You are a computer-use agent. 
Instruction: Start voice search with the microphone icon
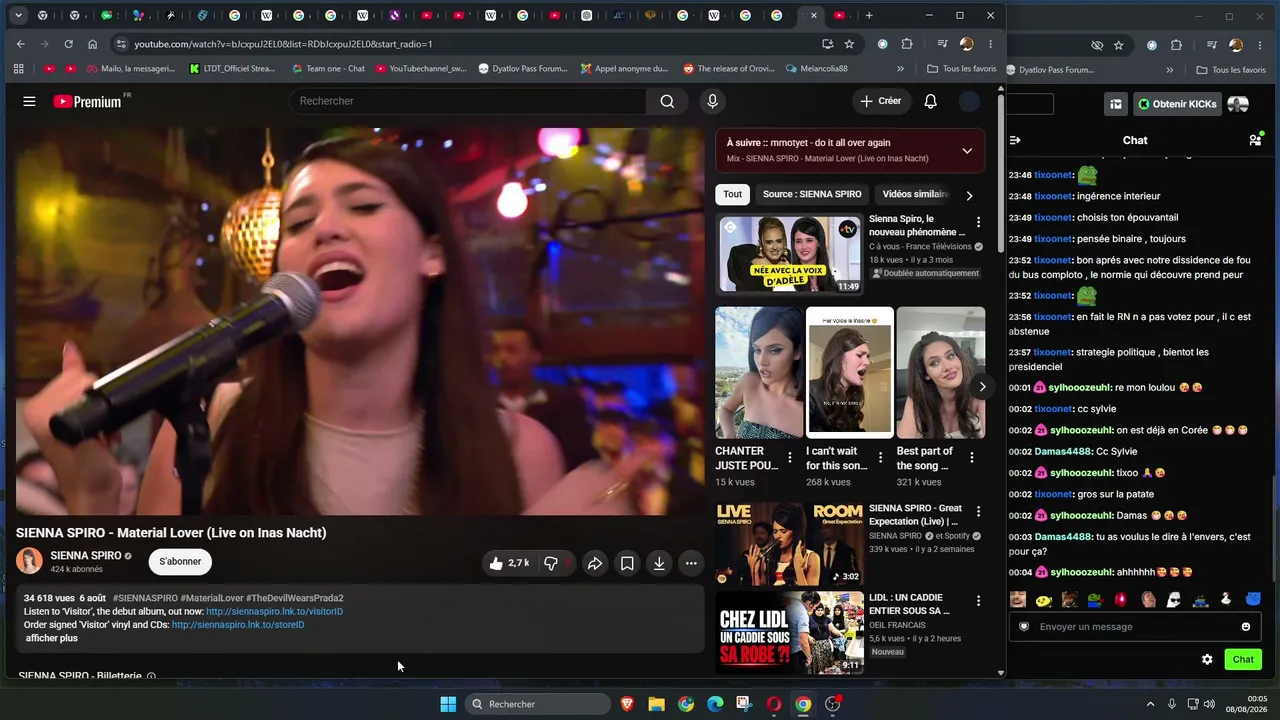pyautogui.click(x=712, y=101)
